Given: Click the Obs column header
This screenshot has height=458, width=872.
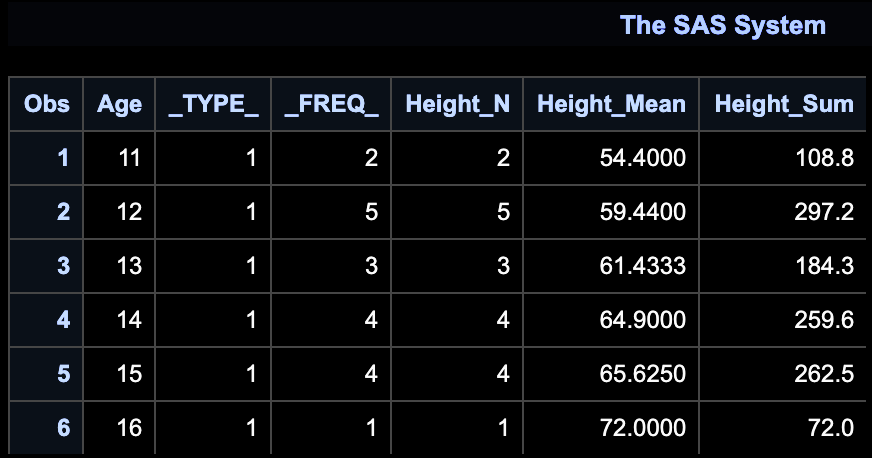Looking at the screenshot, I should coord(47,104).
